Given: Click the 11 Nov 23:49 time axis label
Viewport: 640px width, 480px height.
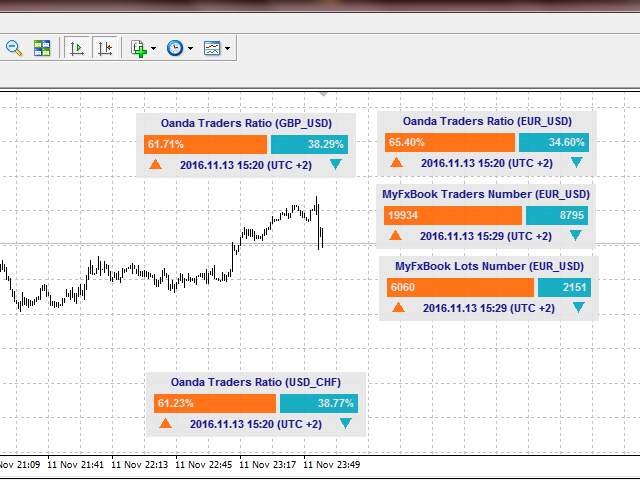Looking at the screenshot, I should tap(332, 465).
